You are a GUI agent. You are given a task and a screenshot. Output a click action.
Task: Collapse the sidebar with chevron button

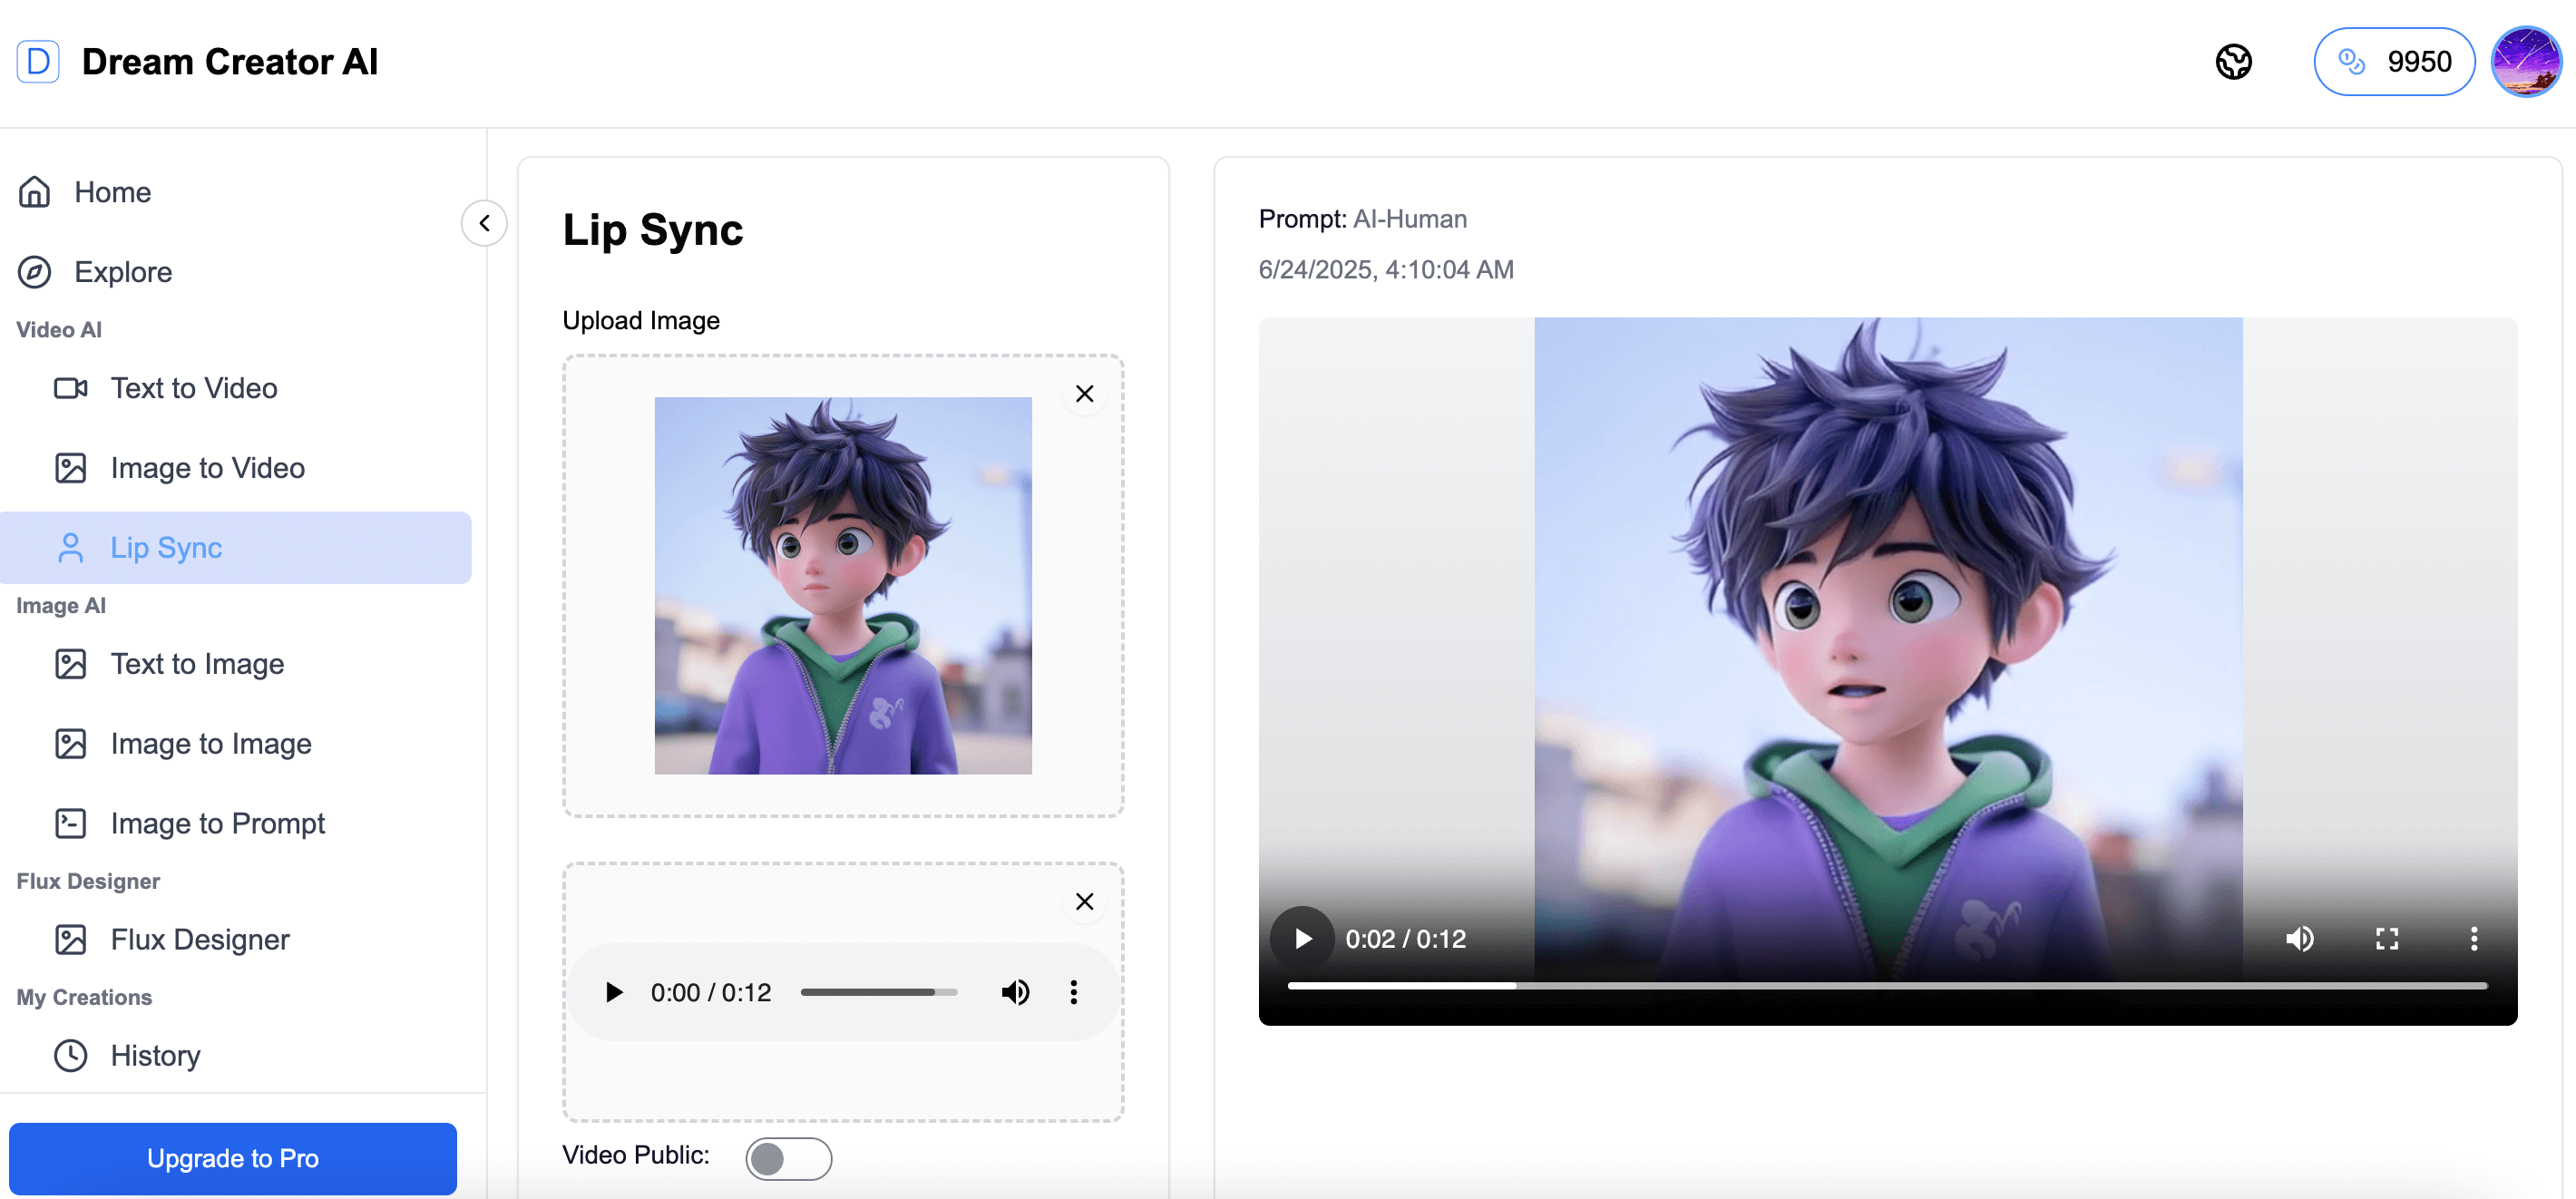(x=484, y=223)
